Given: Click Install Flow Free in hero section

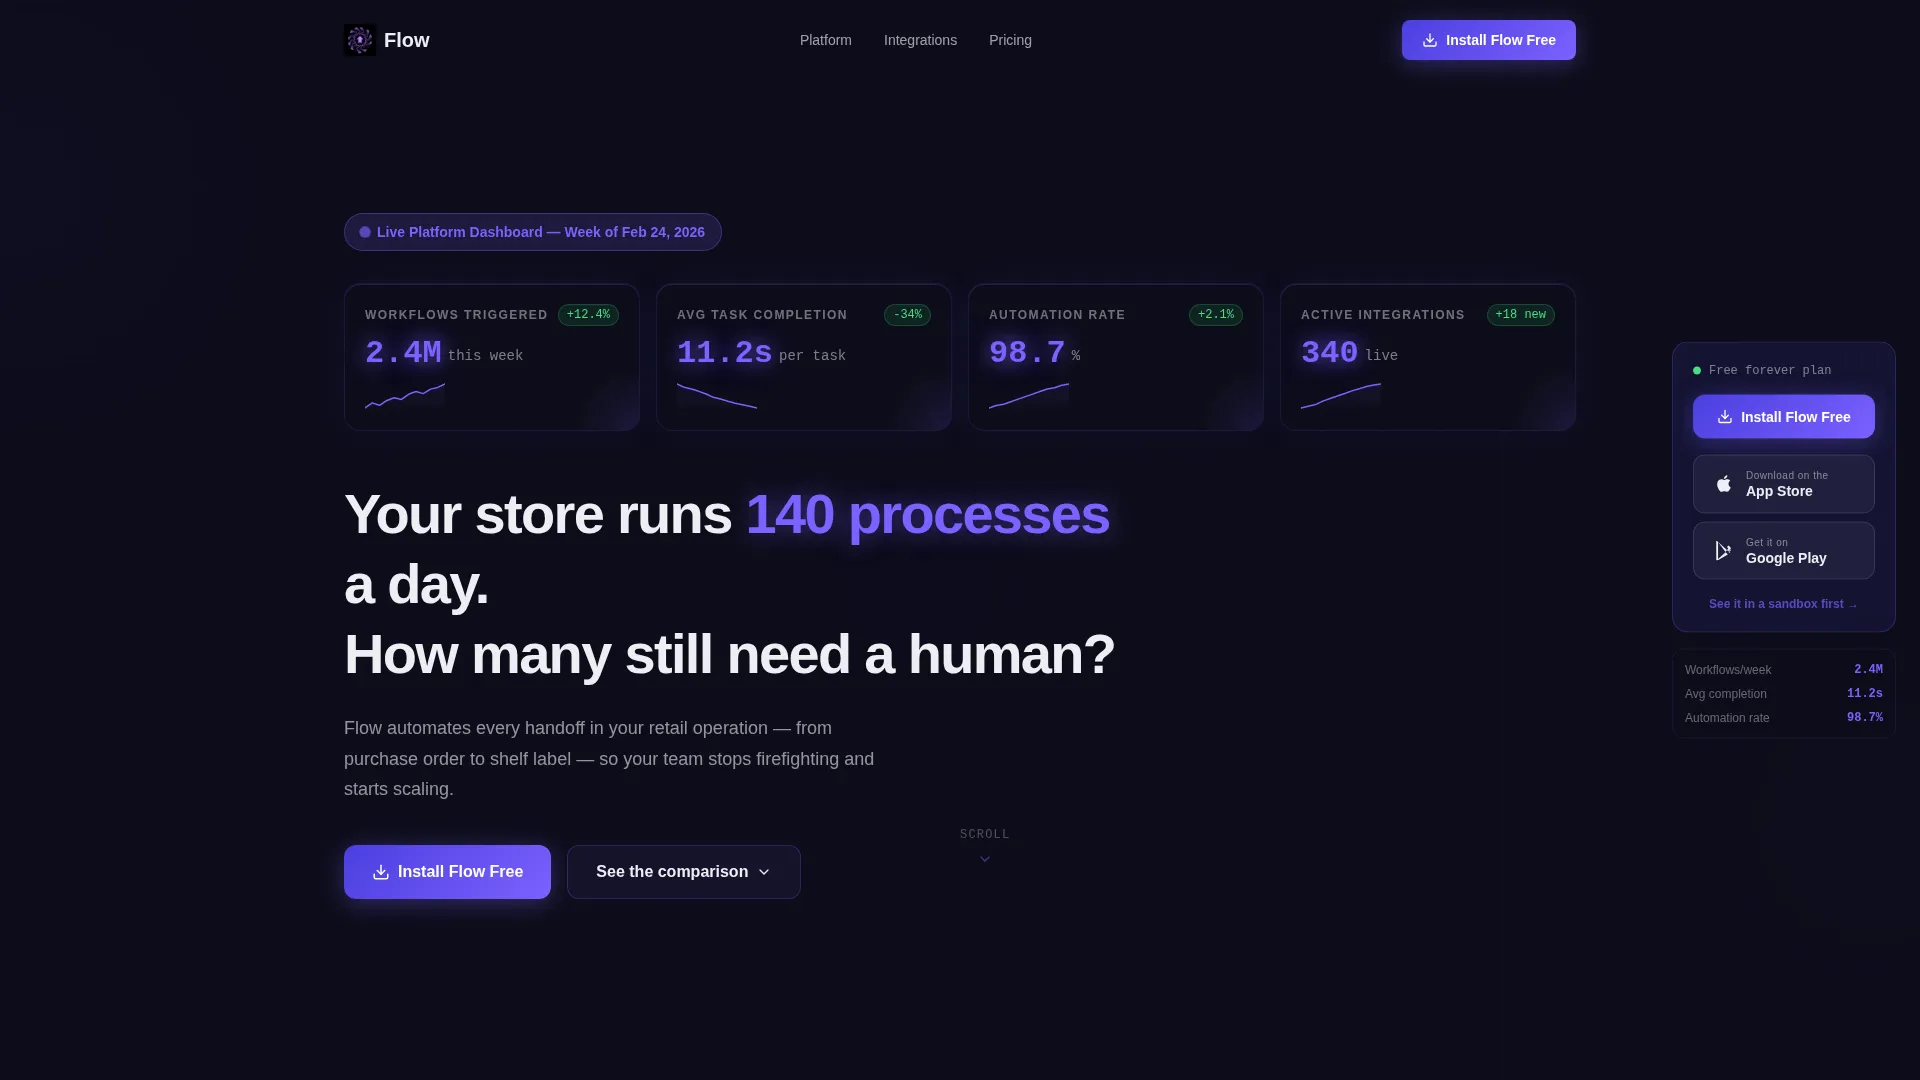Looking at the screenshot, I should [447, 872].
